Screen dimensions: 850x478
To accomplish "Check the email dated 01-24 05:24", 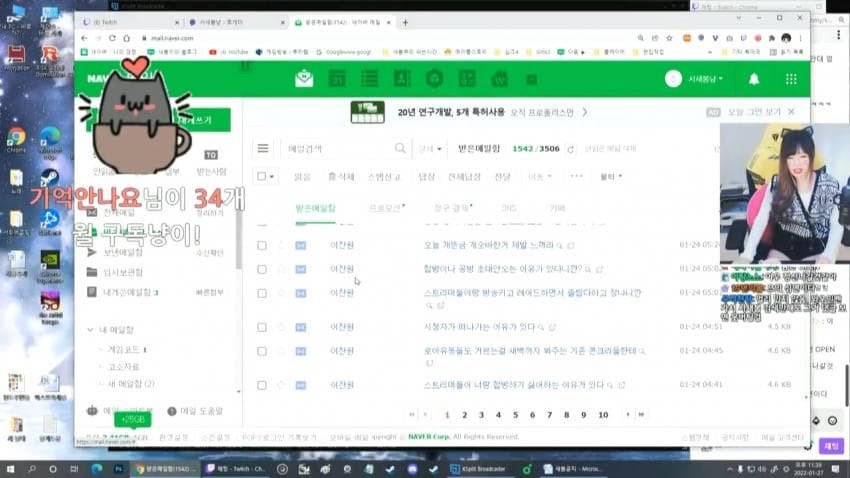I will pos(262,246).
